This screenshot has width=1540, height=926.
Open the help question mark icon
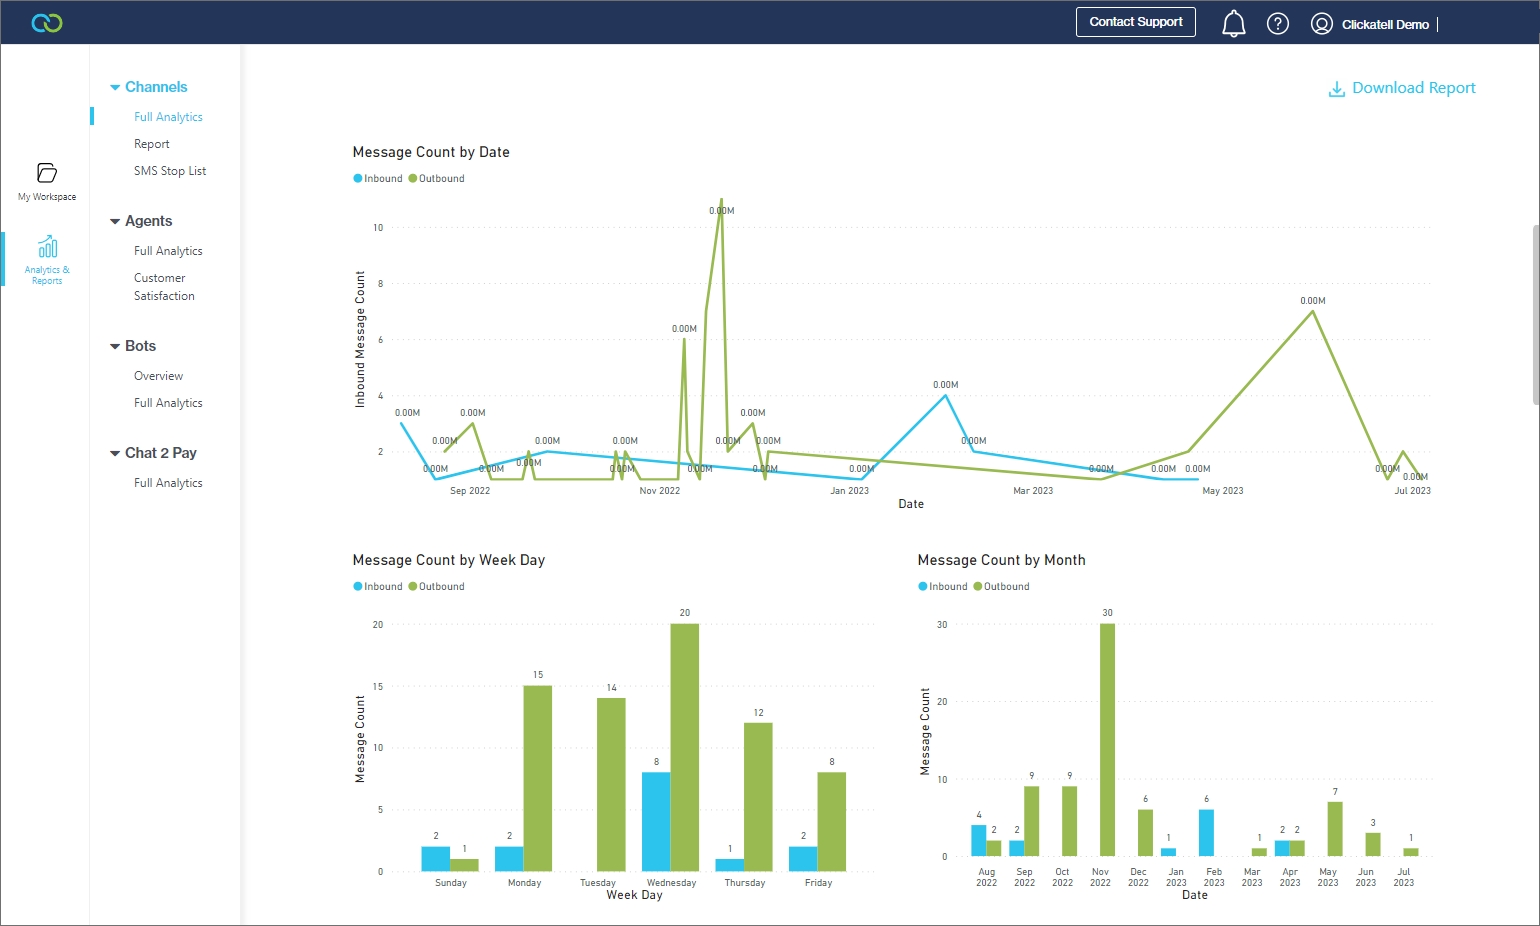[1278, 24]
